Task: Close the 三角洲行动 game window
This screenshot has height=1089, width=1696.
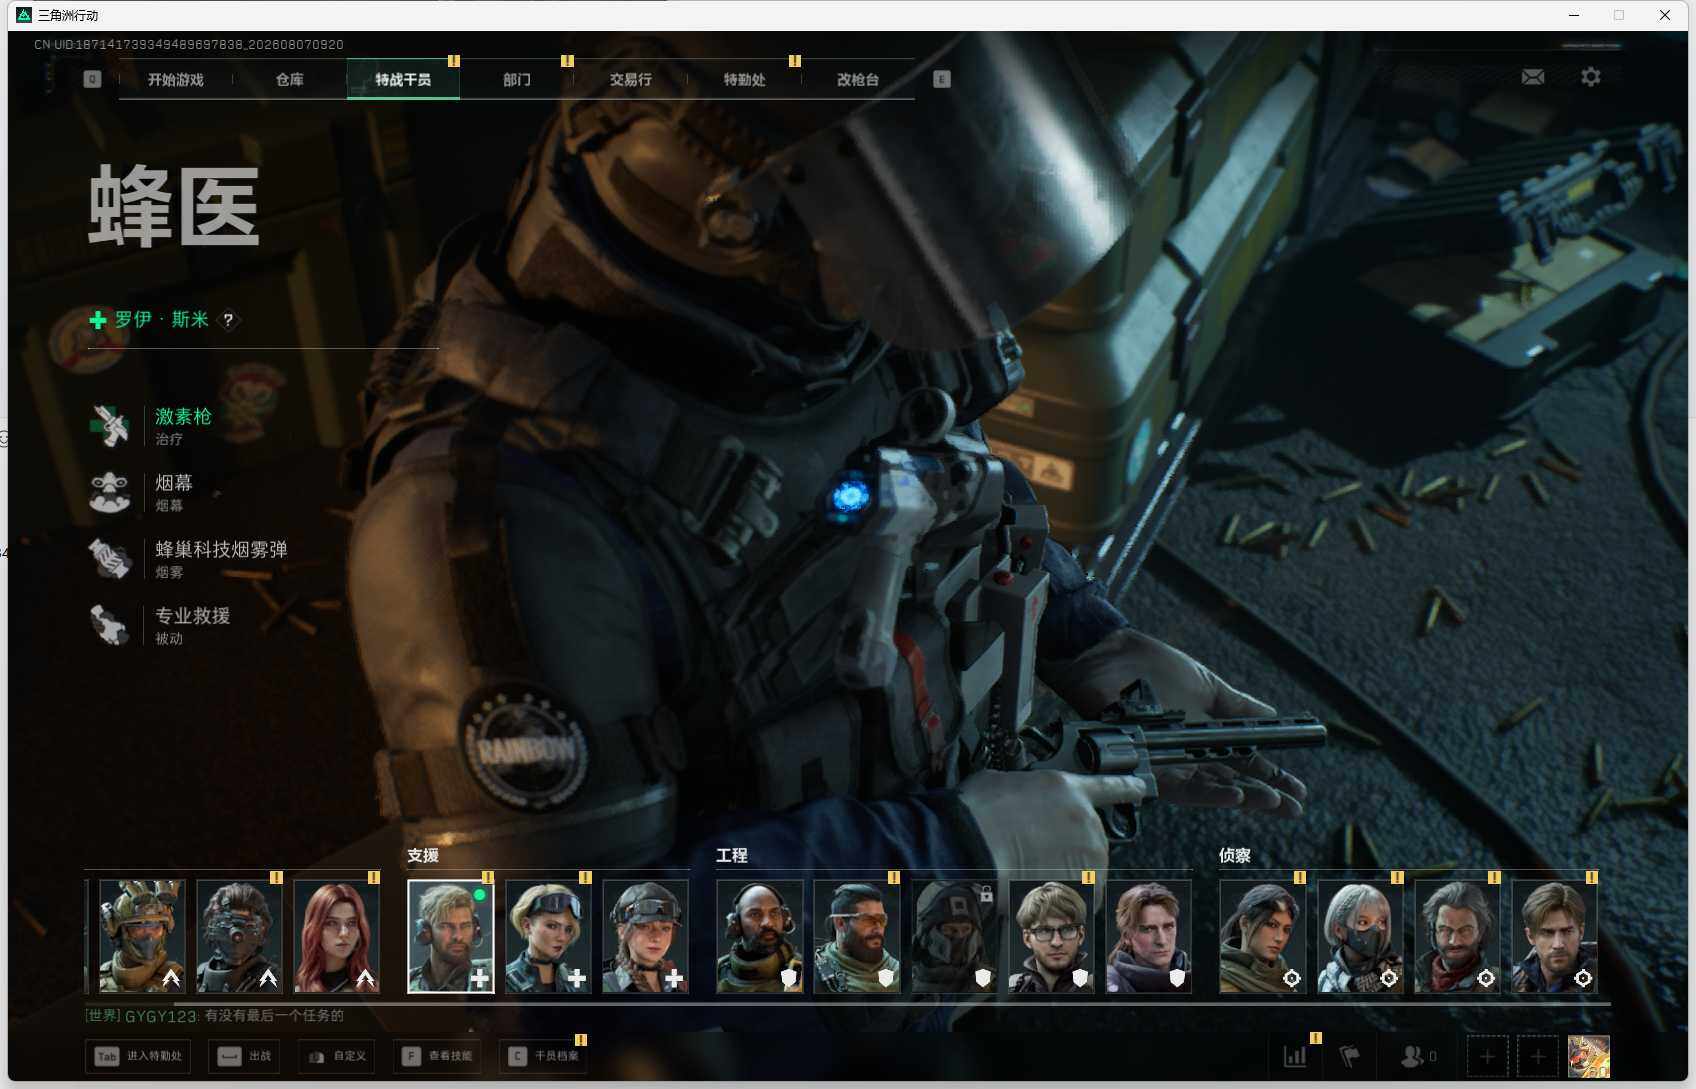Action: (1665, 15)
